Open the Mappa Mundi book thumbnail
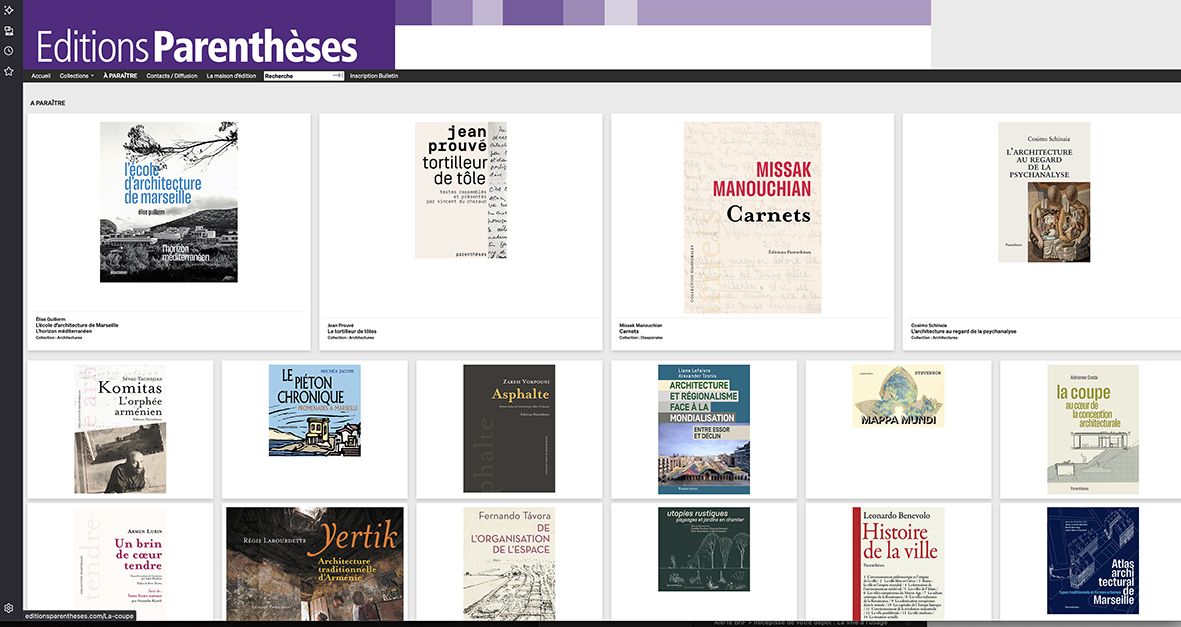Screen dimensions: 1181x627 898,397
